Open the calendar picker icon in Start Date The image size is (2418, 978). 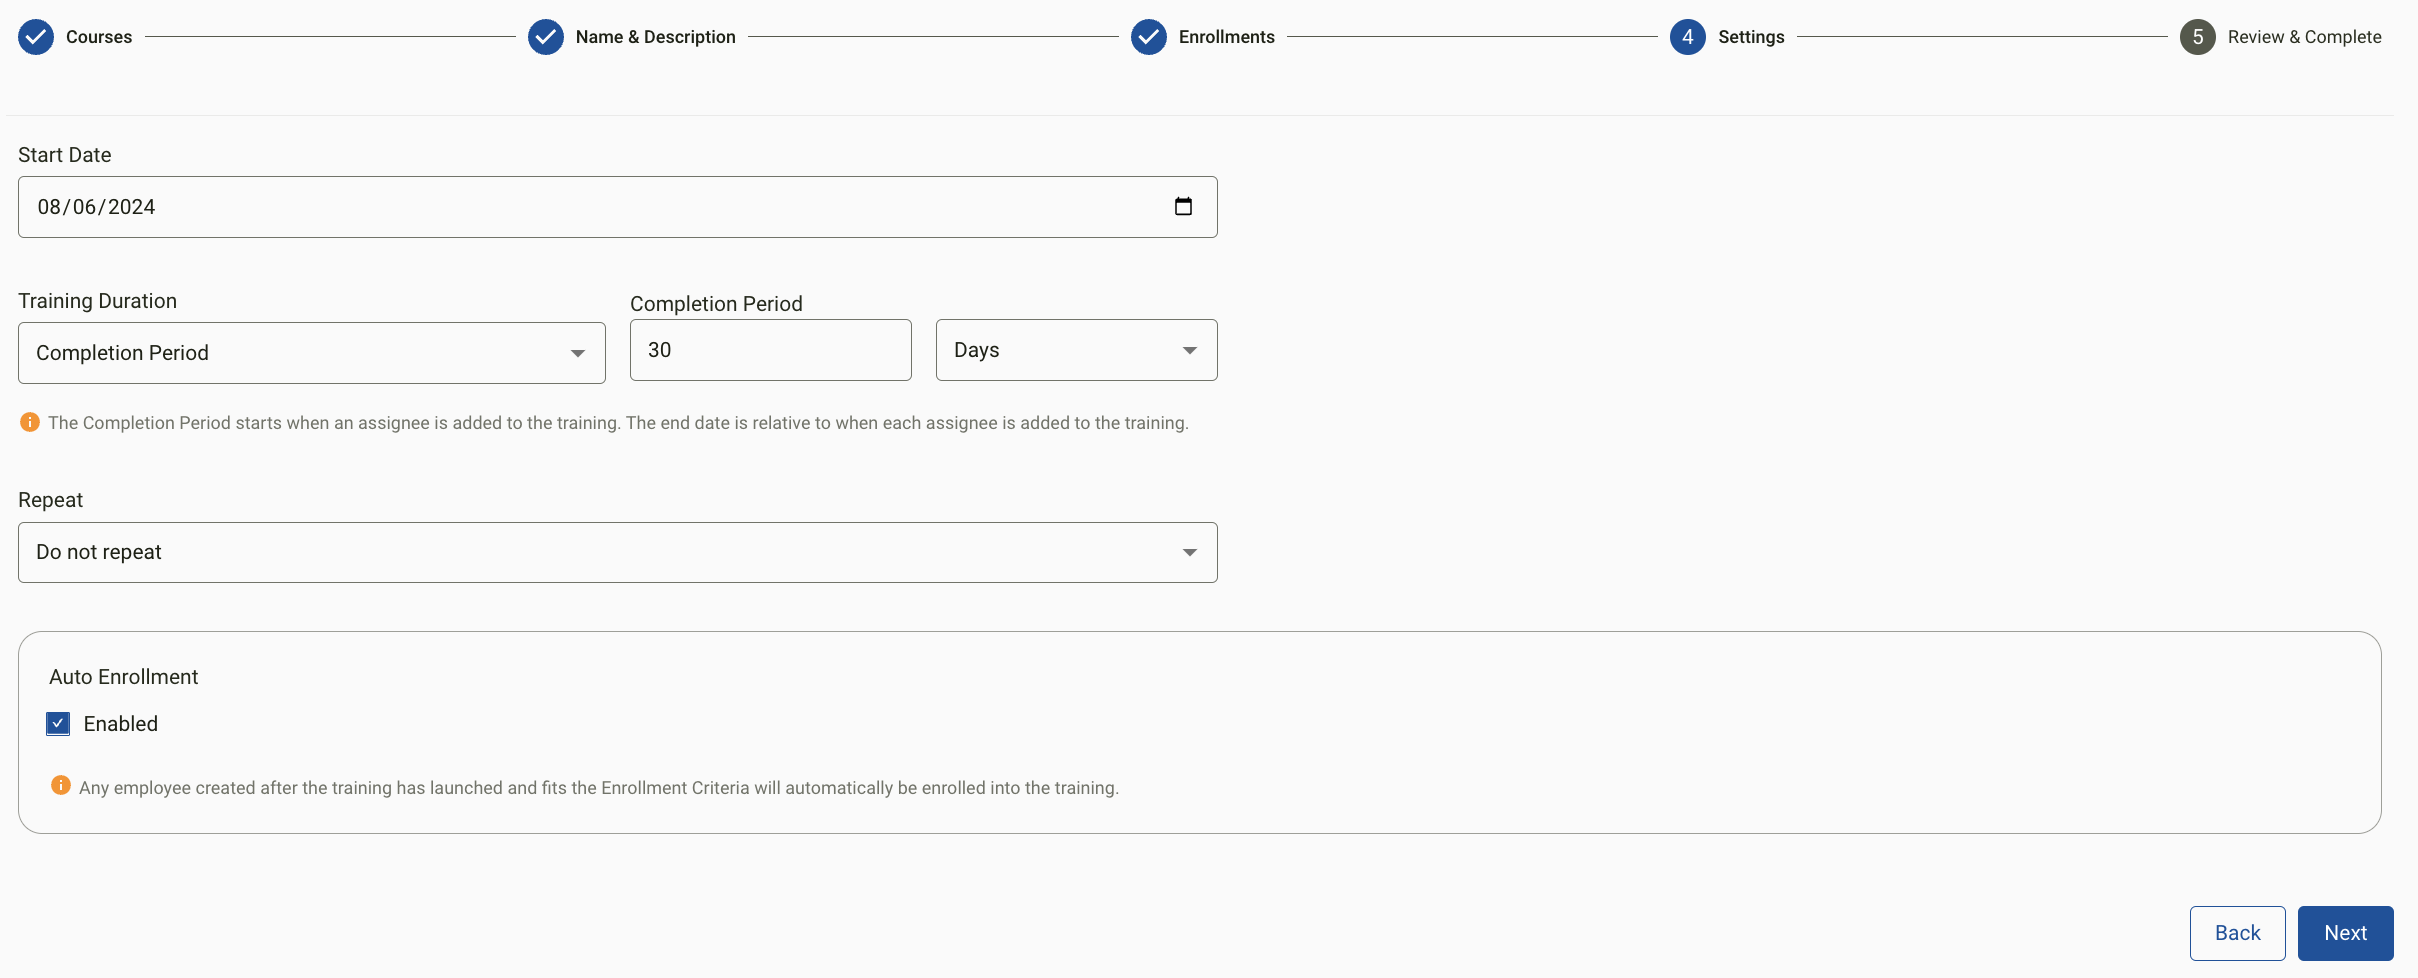pos(1183,206)
